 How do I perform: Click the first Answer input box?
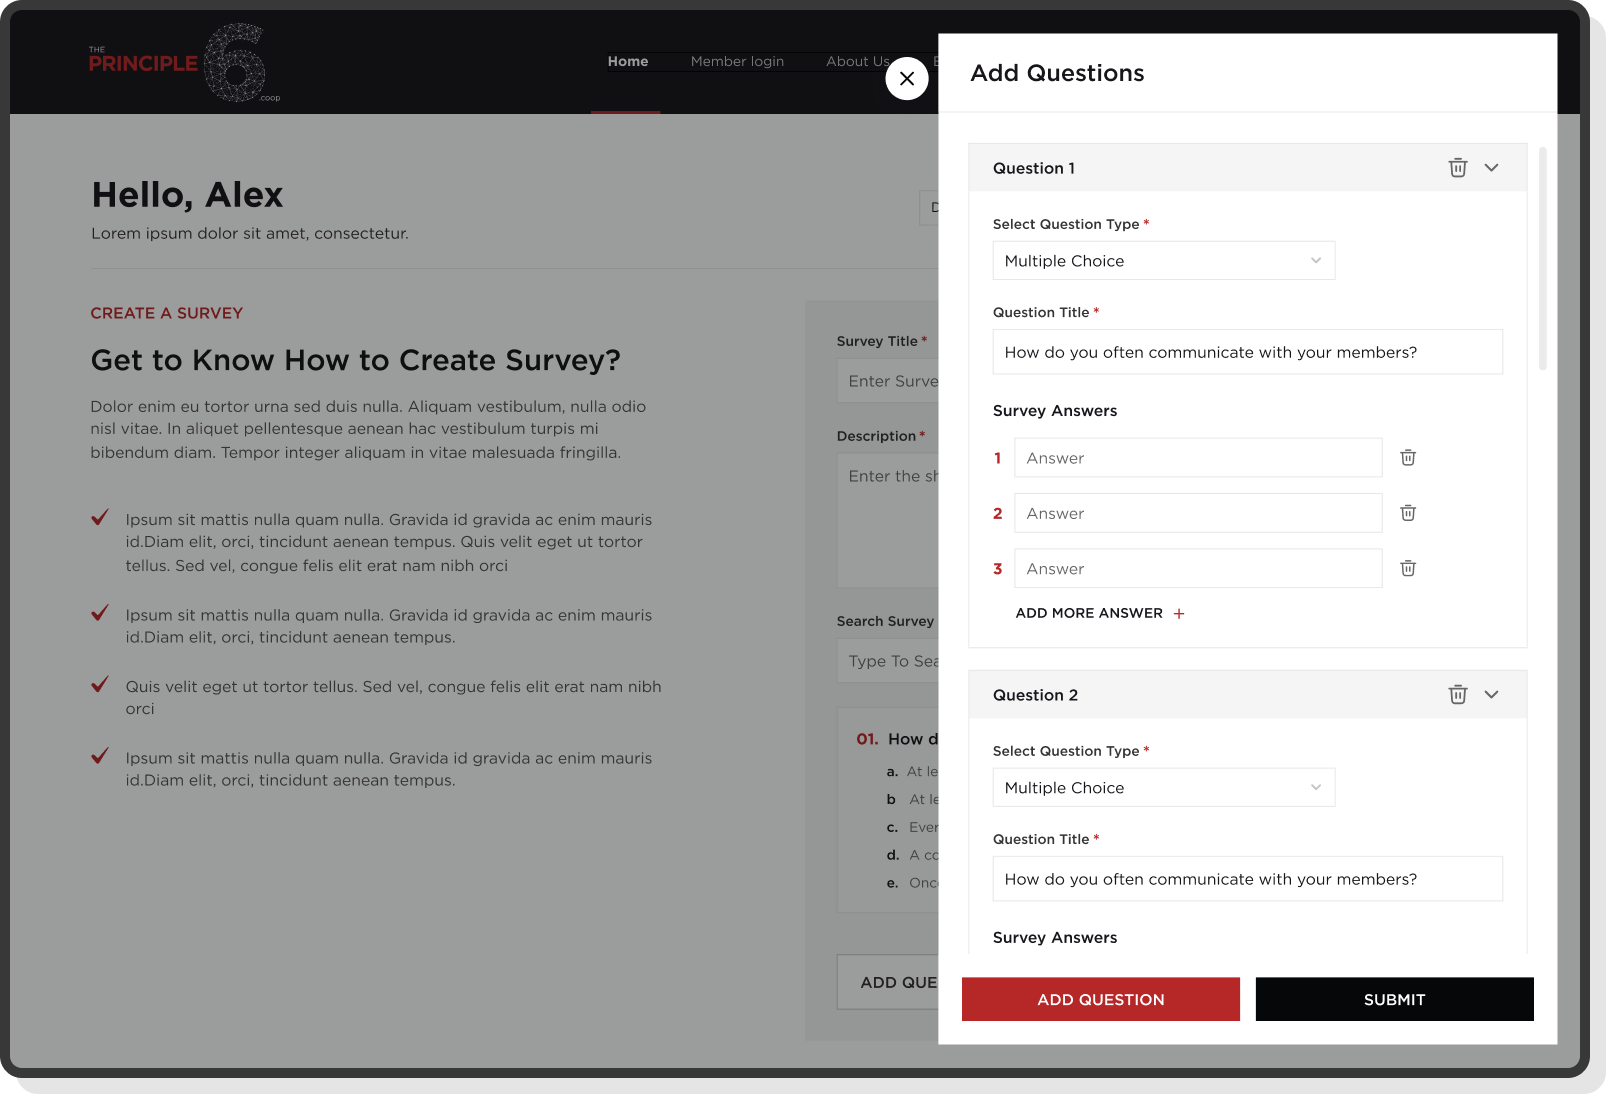[1197, 457]
